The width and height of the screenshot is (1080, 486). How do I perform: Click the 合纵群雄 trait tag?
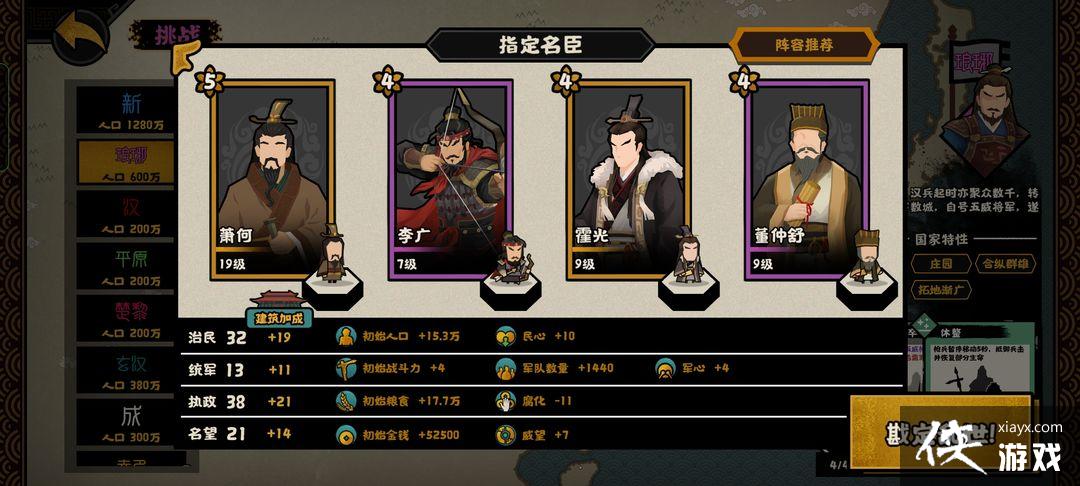click(1006, 264)
